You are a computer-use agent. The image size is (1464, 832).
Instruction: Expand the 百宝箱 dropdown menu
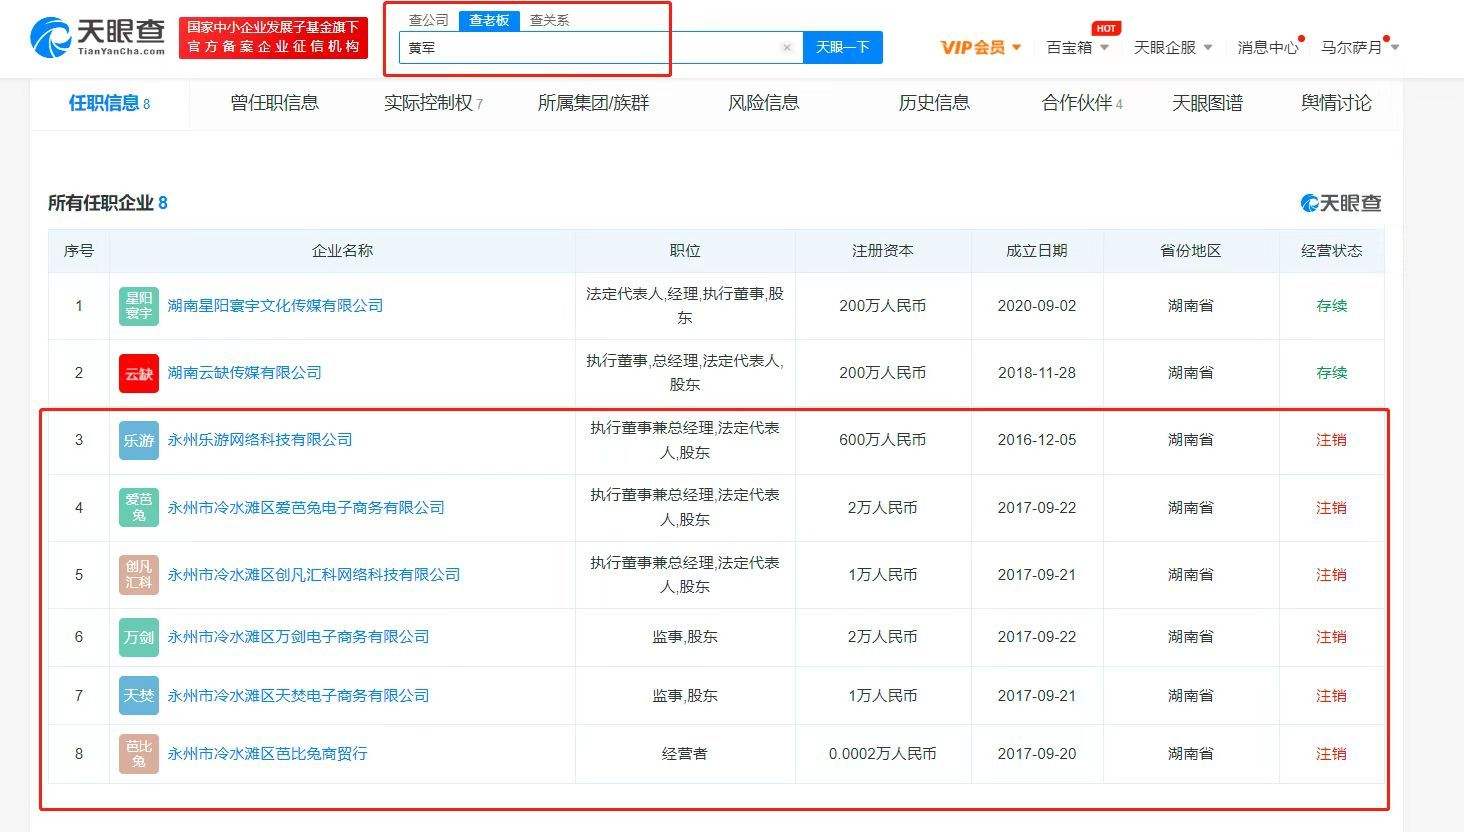tap(1077, 47)
